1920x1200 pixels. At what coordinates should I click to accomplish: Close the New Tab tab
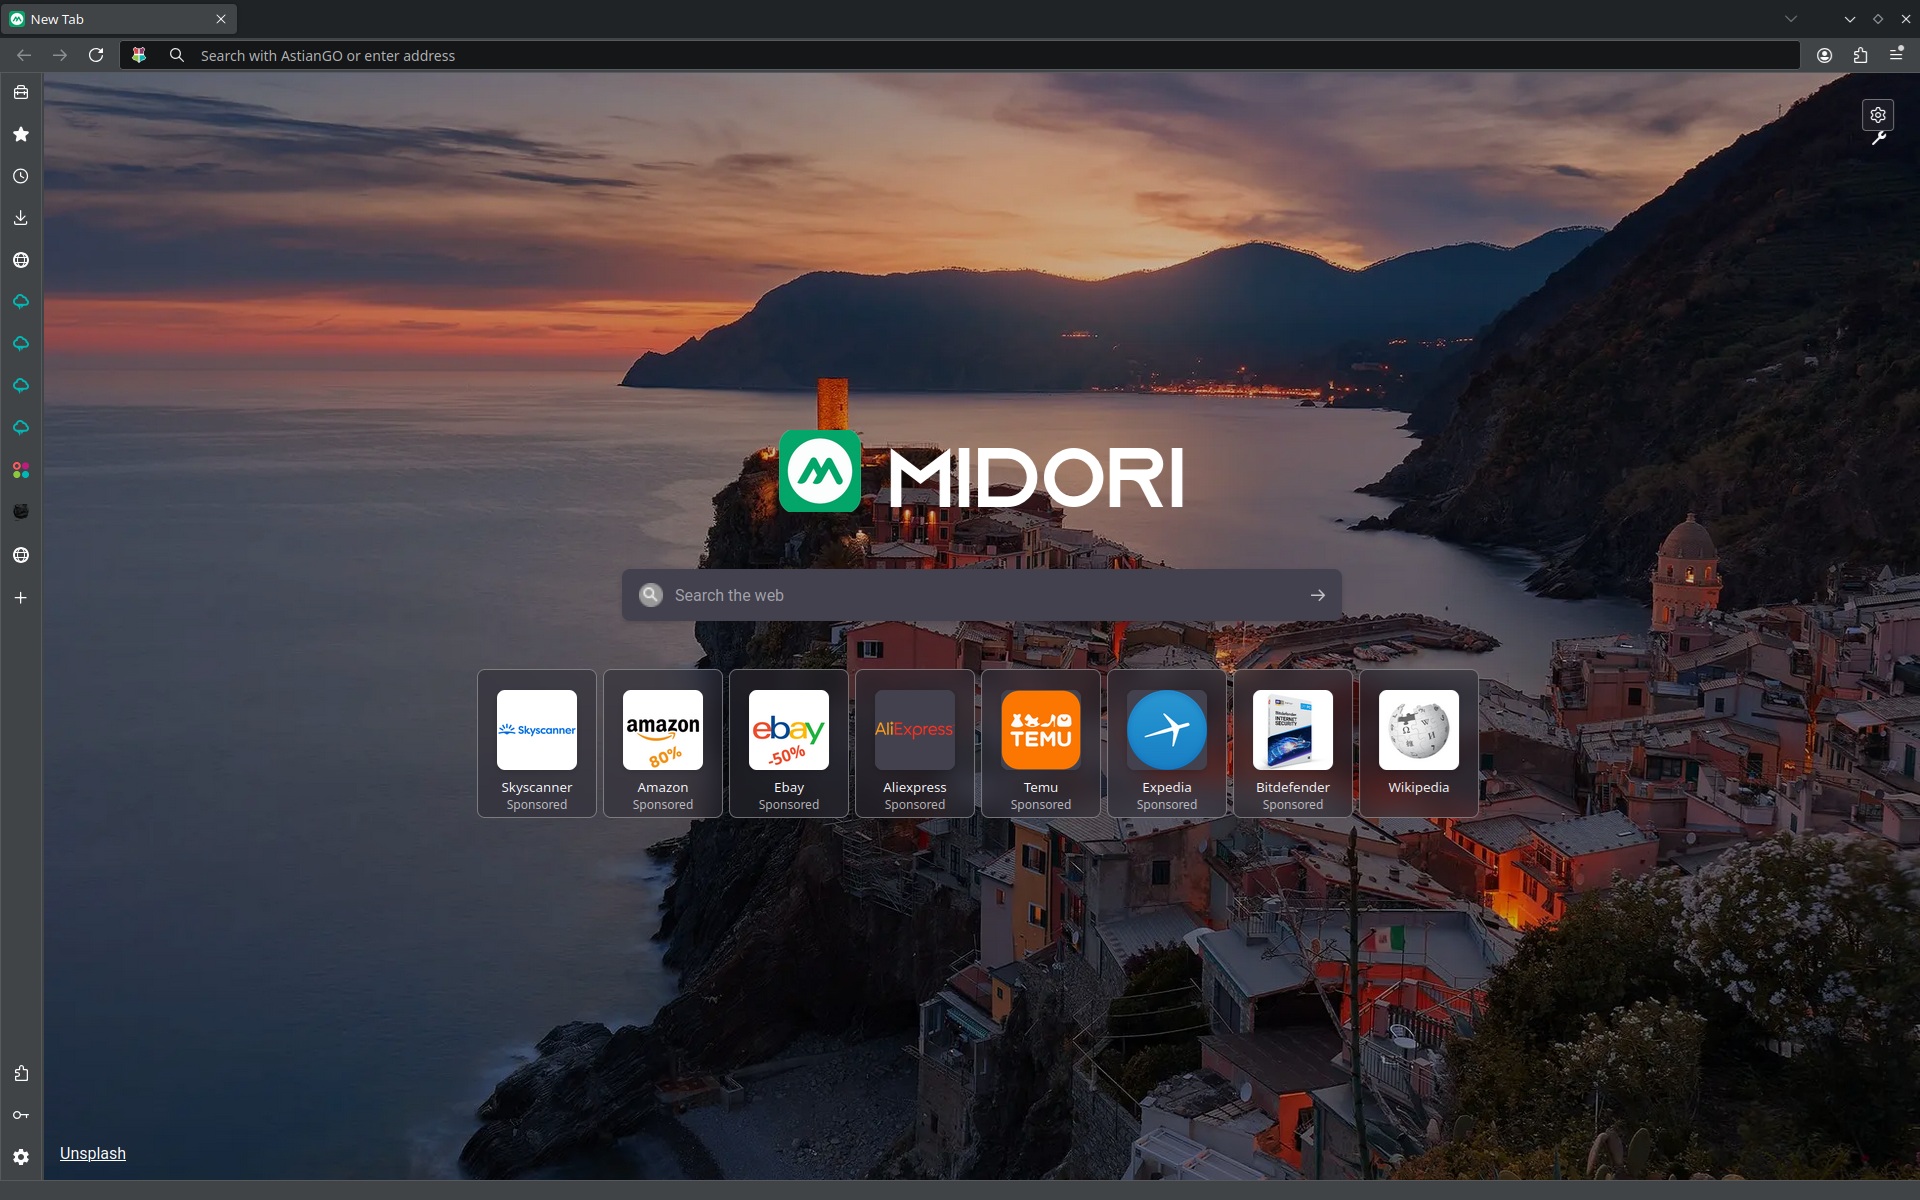tap(221, 19)
